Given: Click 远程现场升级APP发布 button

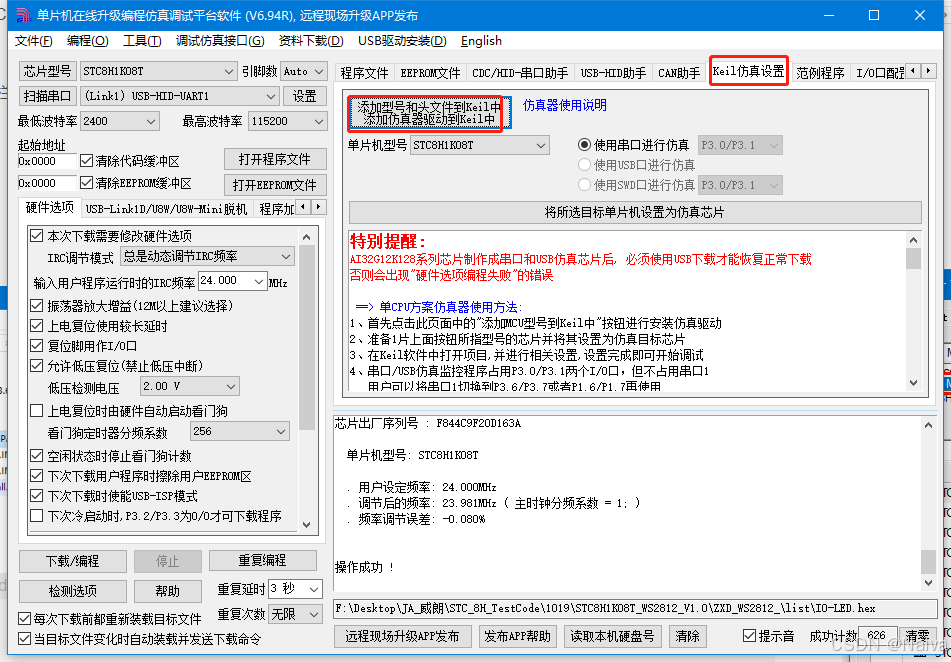Looking at the screenshot, I should (x=402, y=636).
